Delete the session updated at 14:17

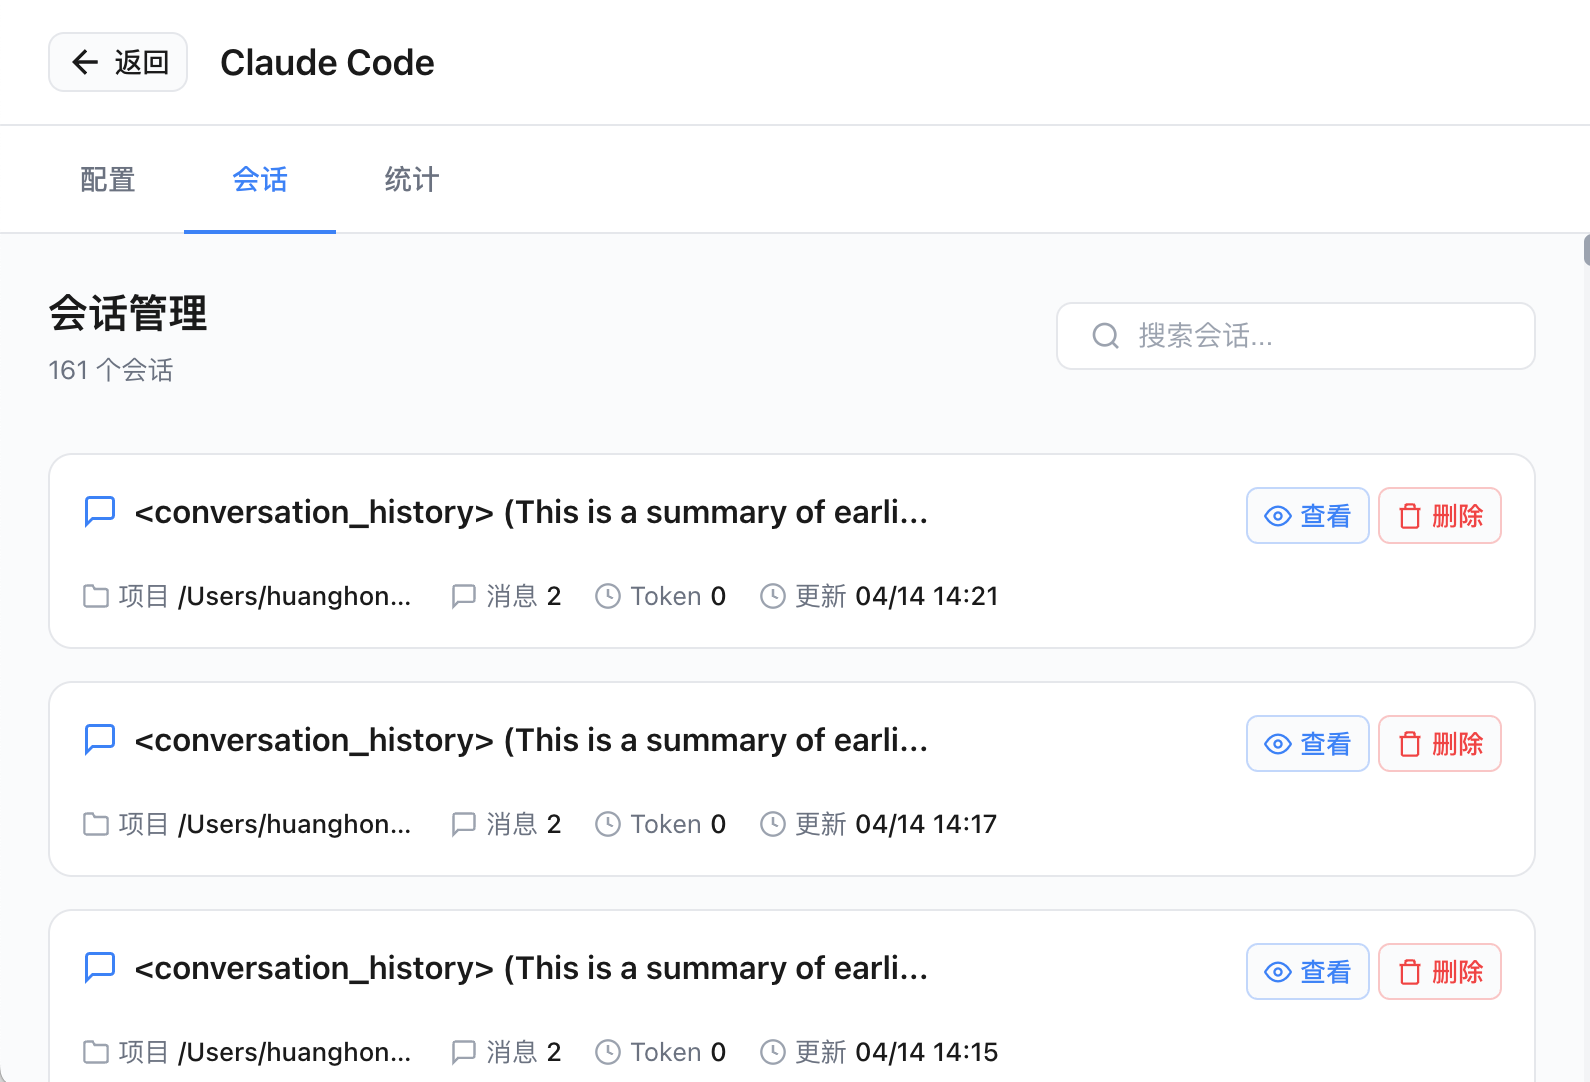(x=1439, y=744)
